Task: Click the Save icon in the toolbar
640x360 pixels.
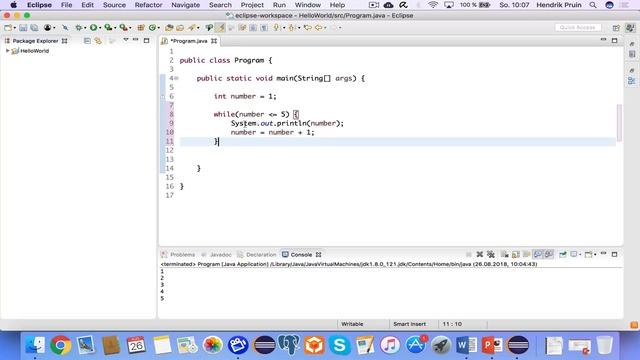Action: (23, 28)
